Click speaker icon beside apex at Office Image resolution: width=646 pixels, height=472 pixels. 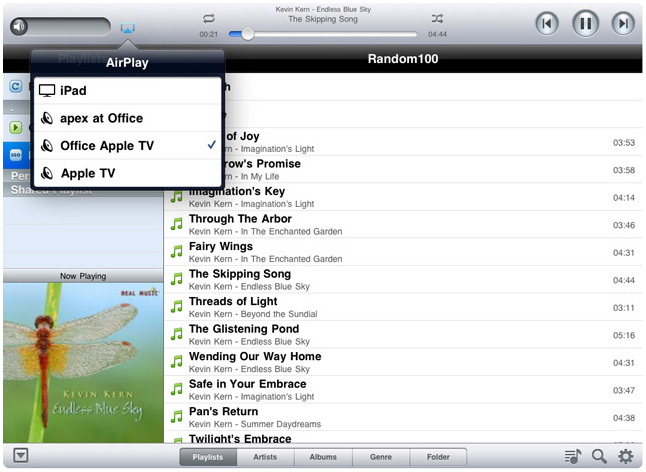pyautogui.click(x=47, y=118)
